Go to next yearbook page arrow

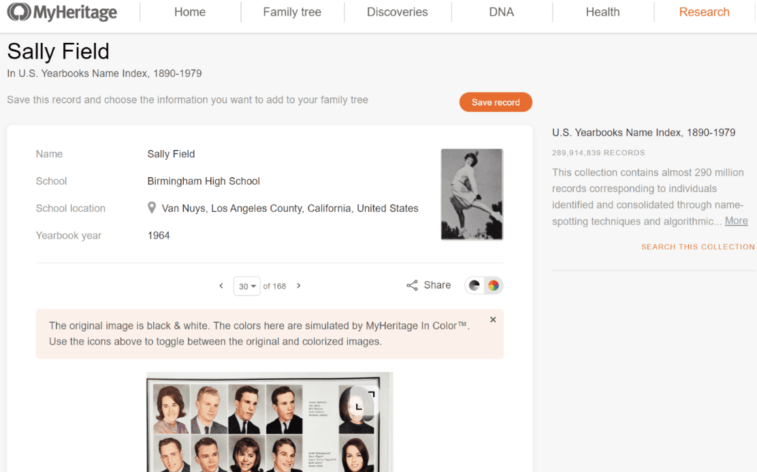(298, 286)
